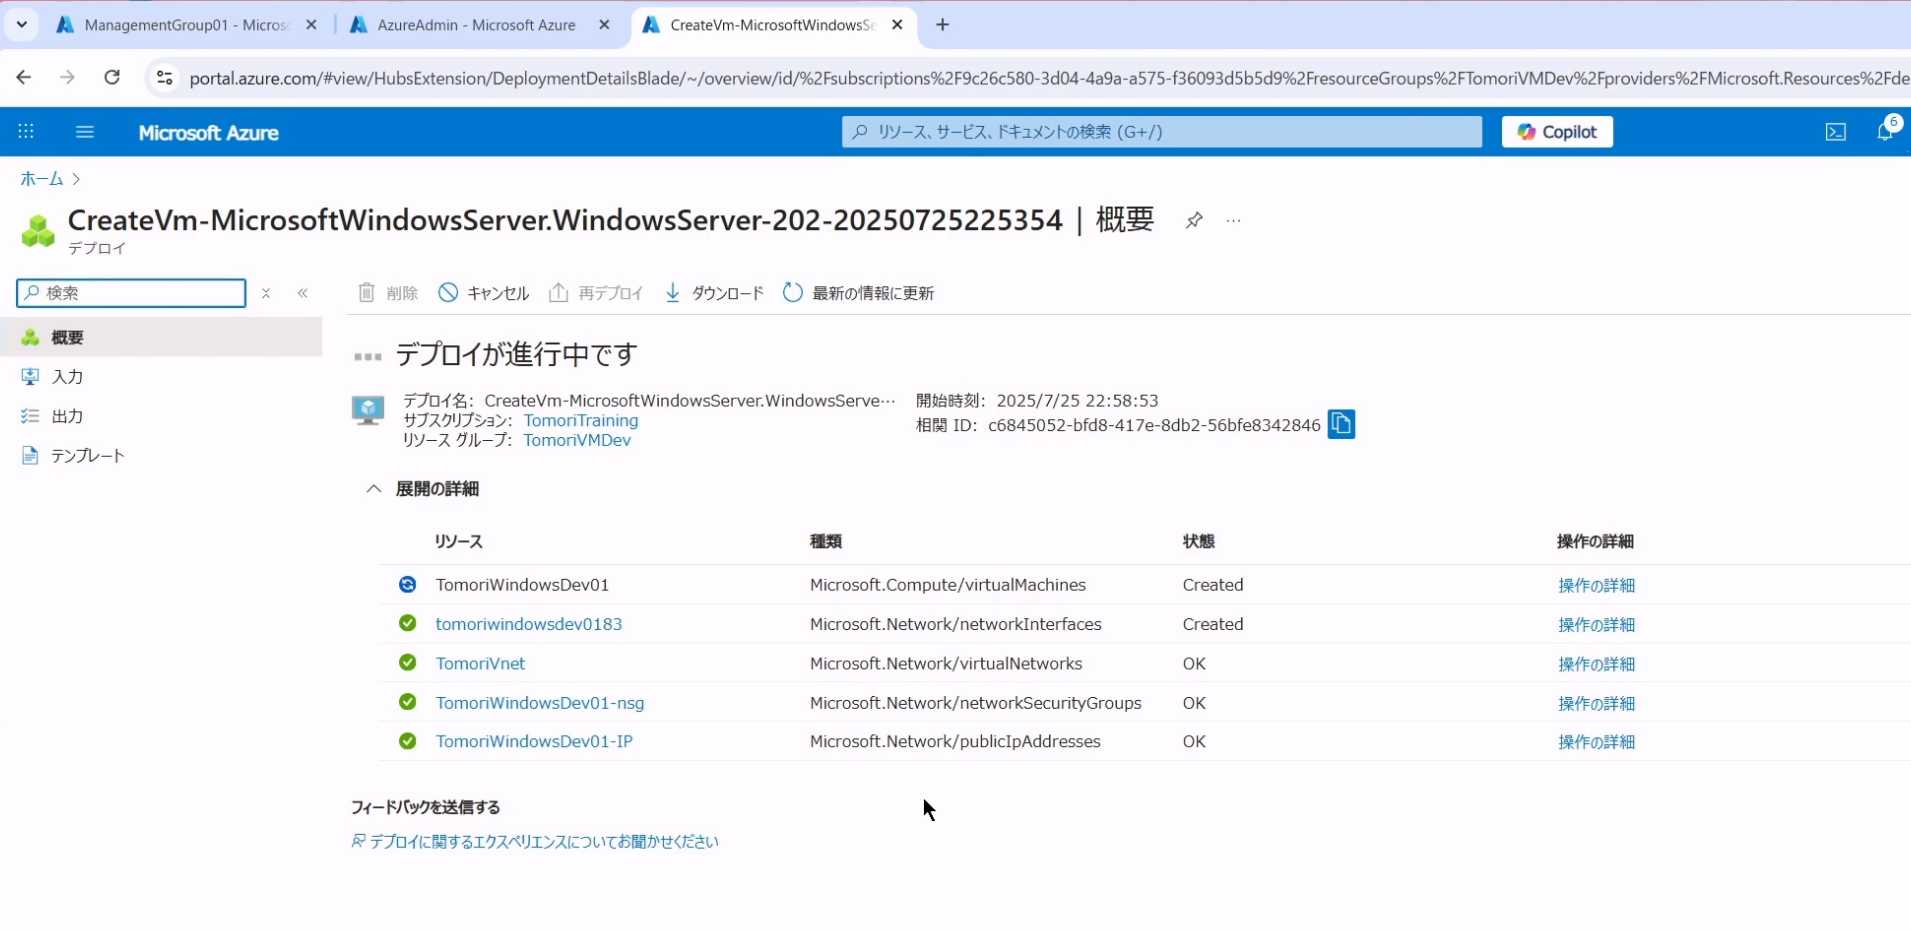Cancel the deployment with キャンセル
Screen dimensions: 1911x930
tap(484, 293)
